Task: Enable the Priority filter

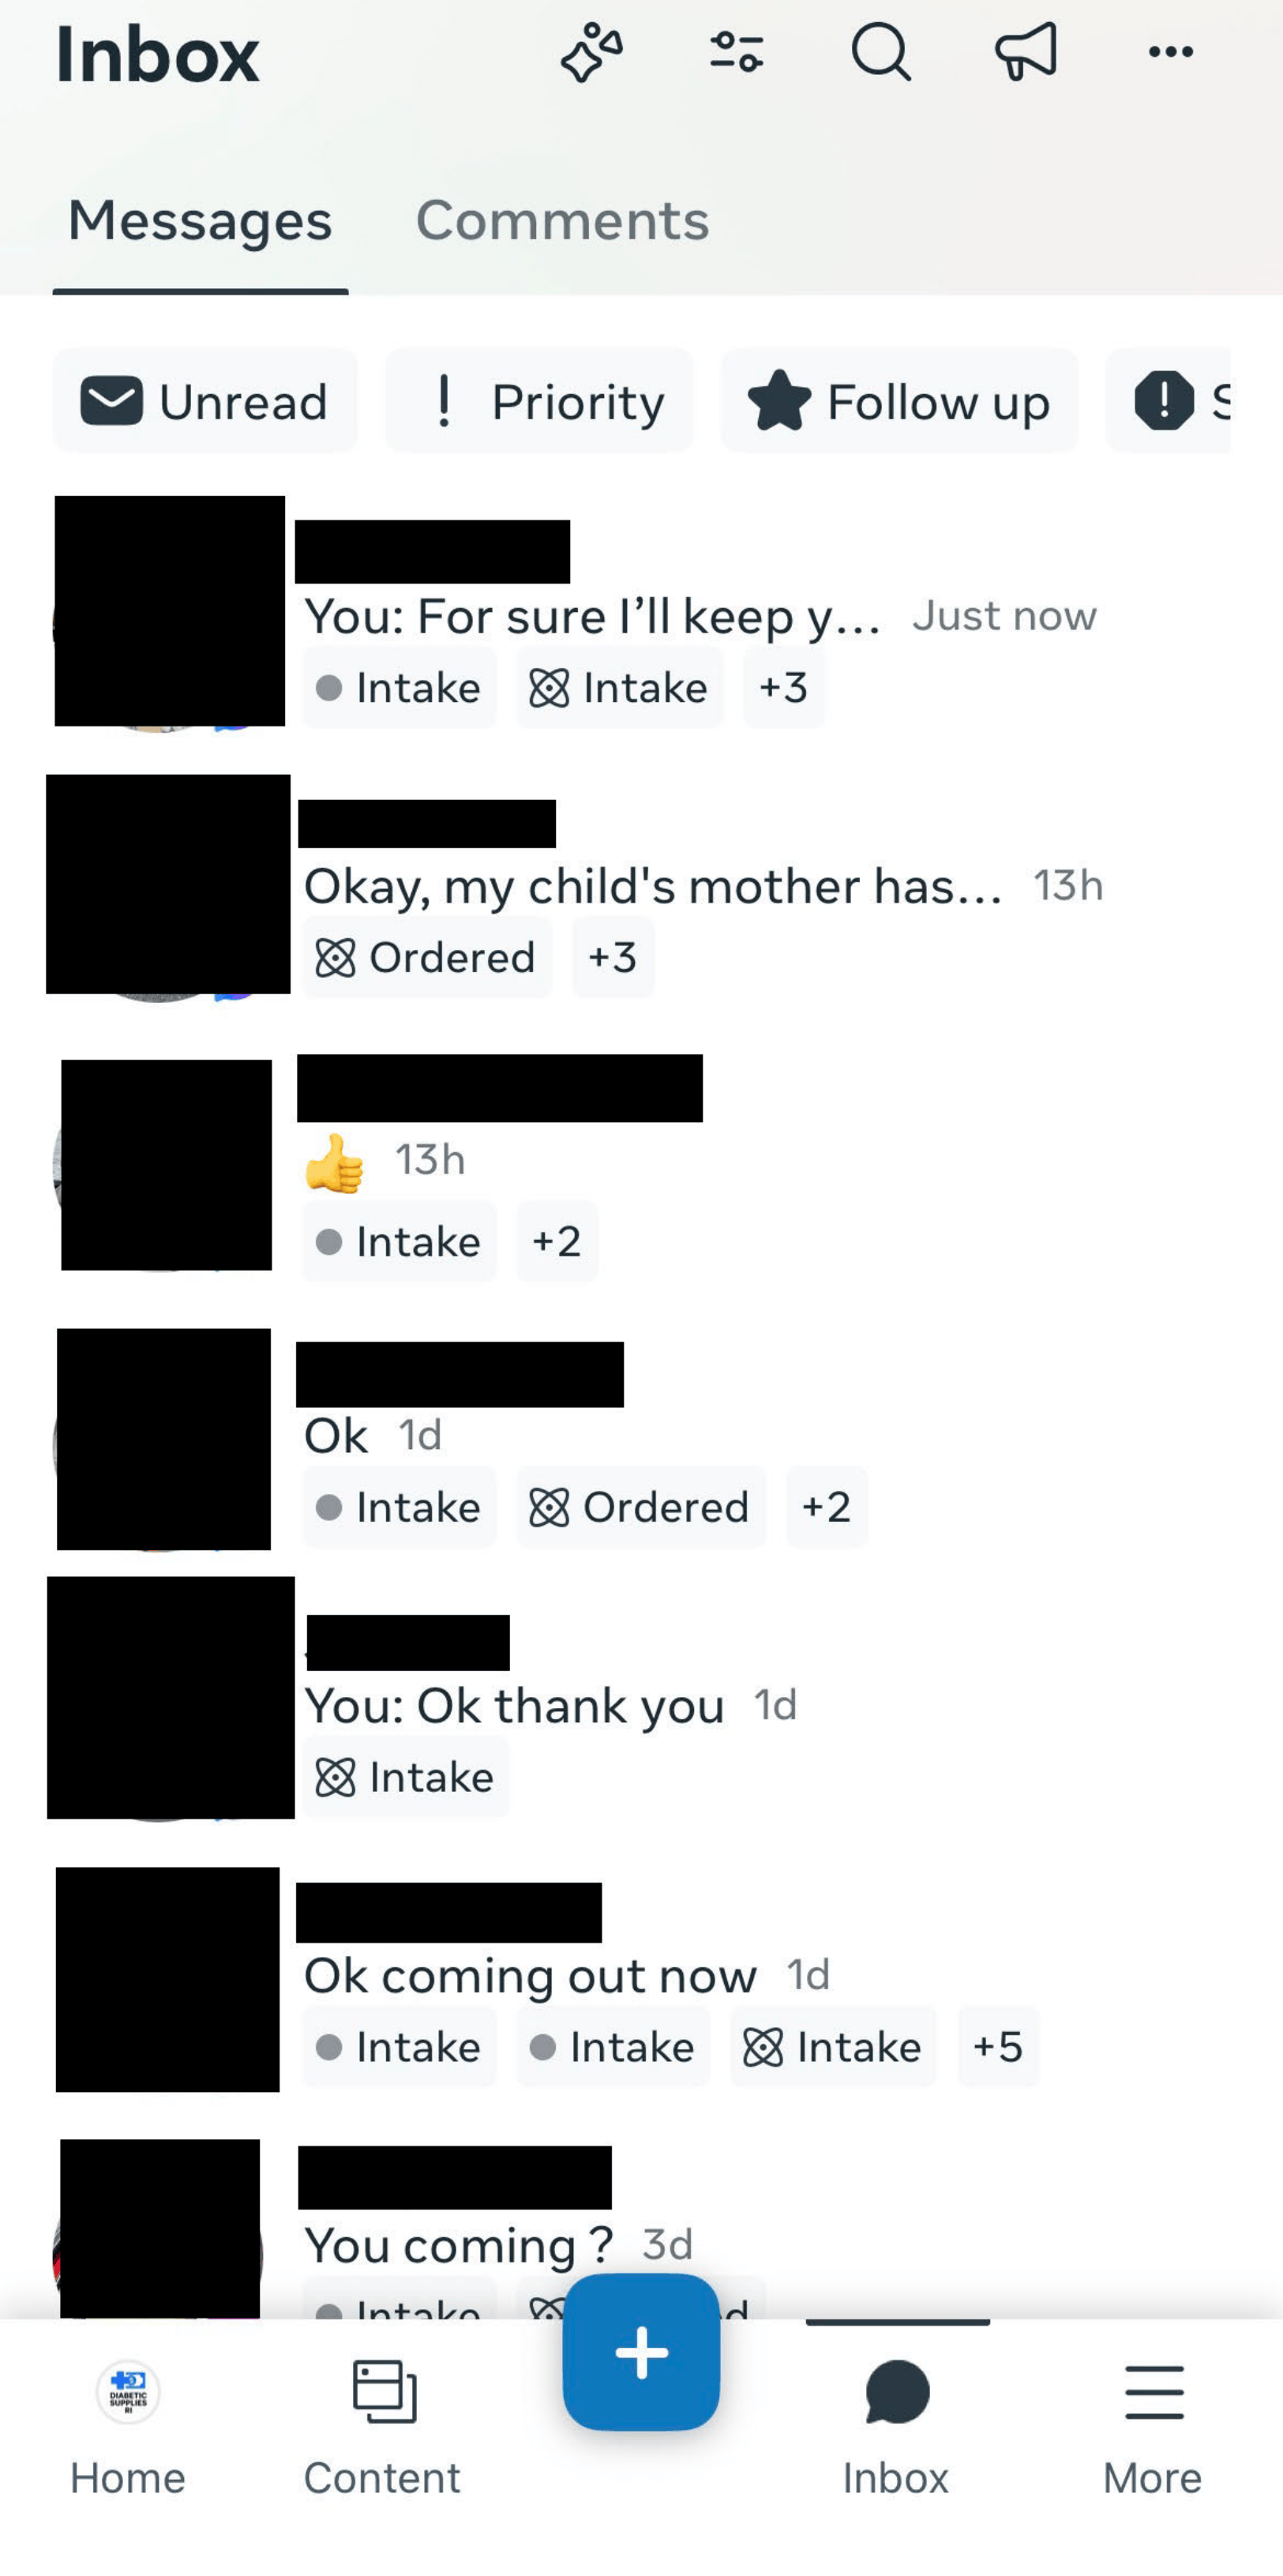Action: coord(540,401)
